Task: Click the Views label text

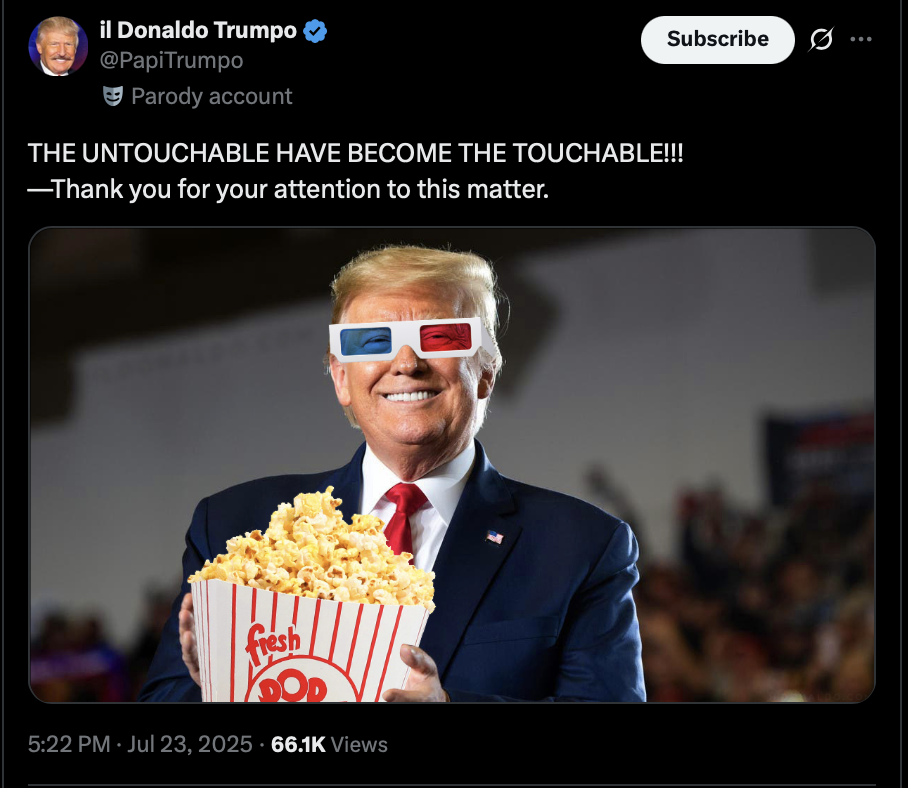Action: pos(359,744)
